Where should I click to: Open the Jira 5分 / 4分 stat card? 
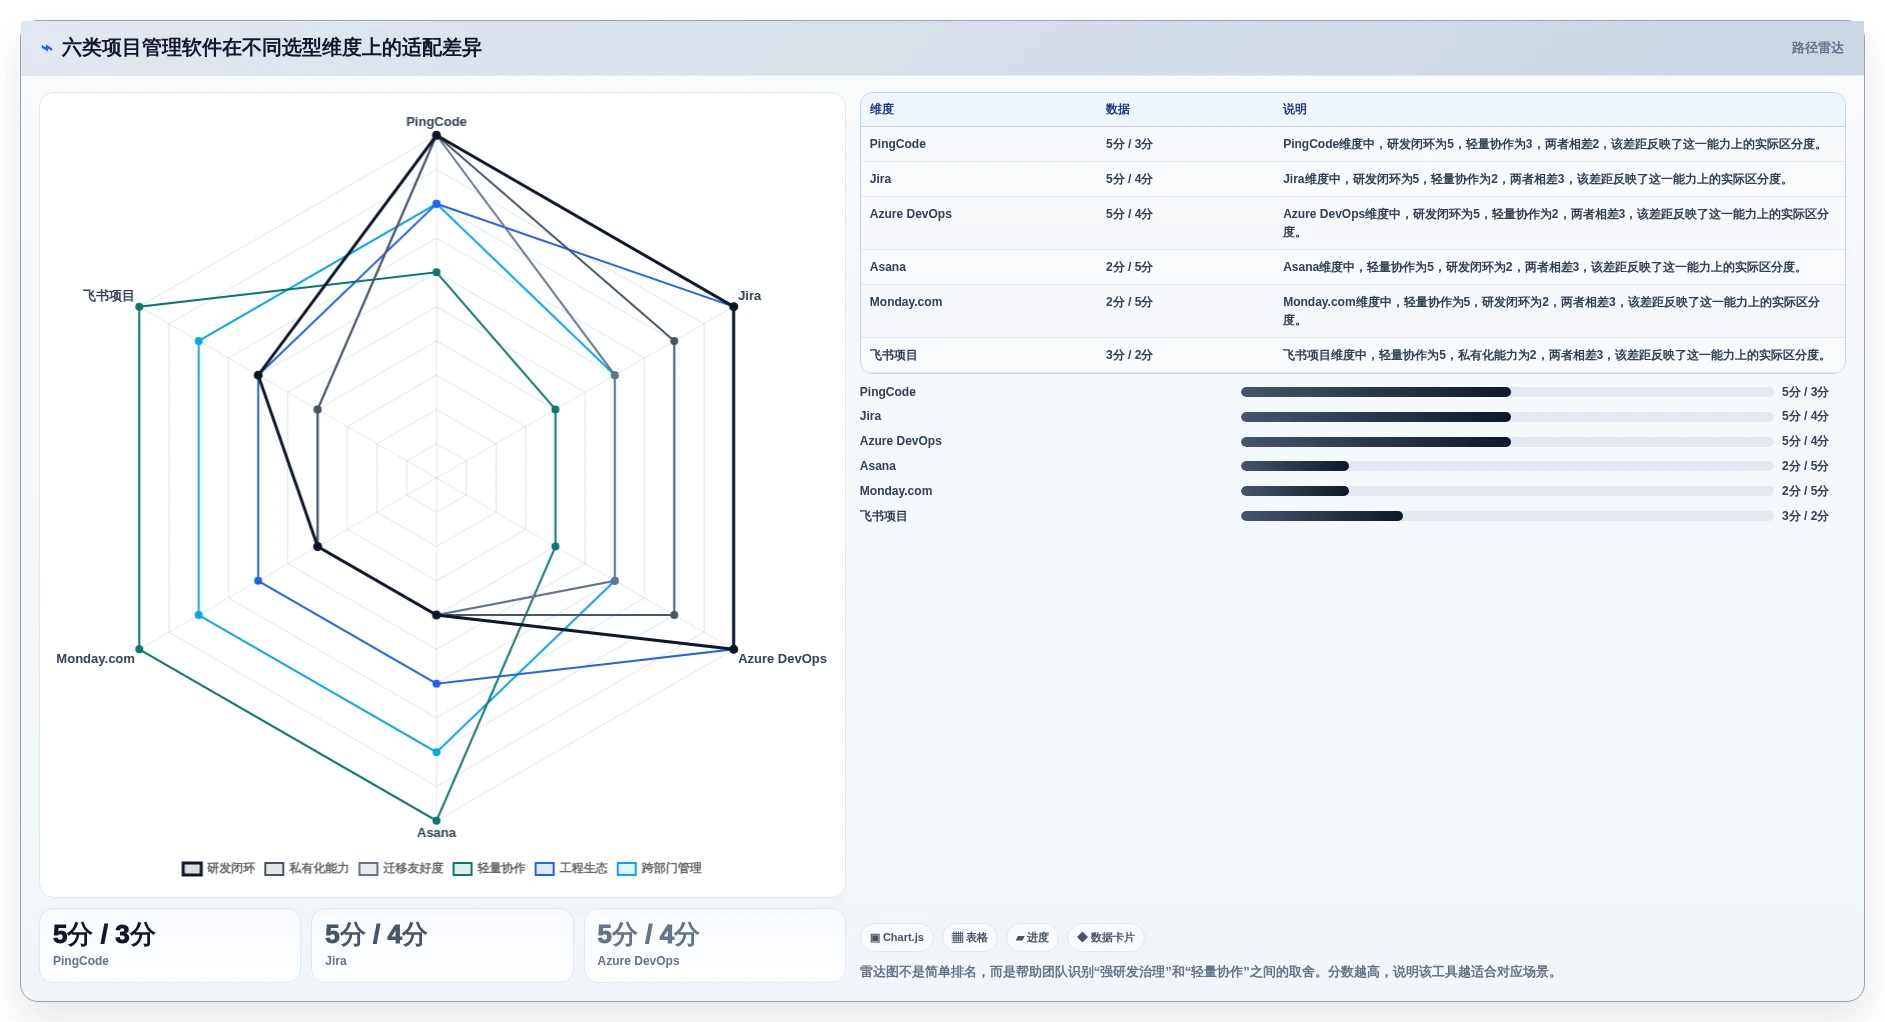point(442,945)
